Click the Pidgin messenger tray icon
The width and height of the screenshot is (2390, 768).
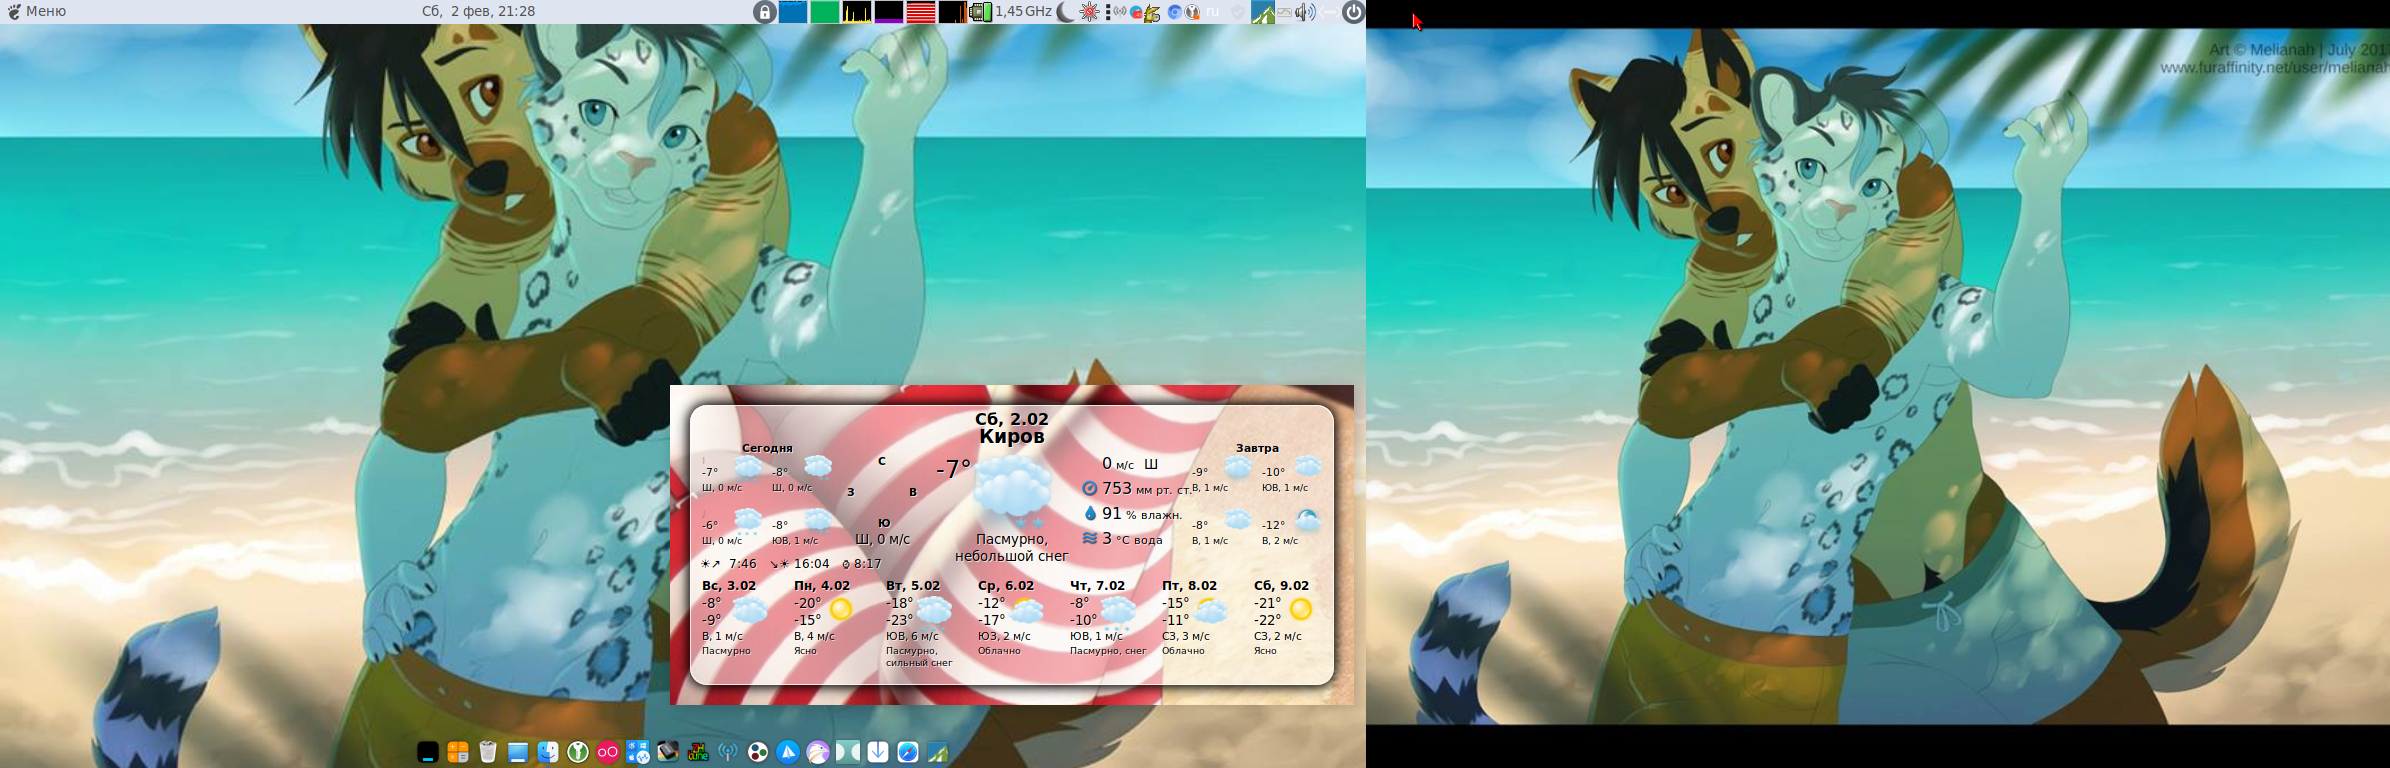click(x=1152, y=13)
